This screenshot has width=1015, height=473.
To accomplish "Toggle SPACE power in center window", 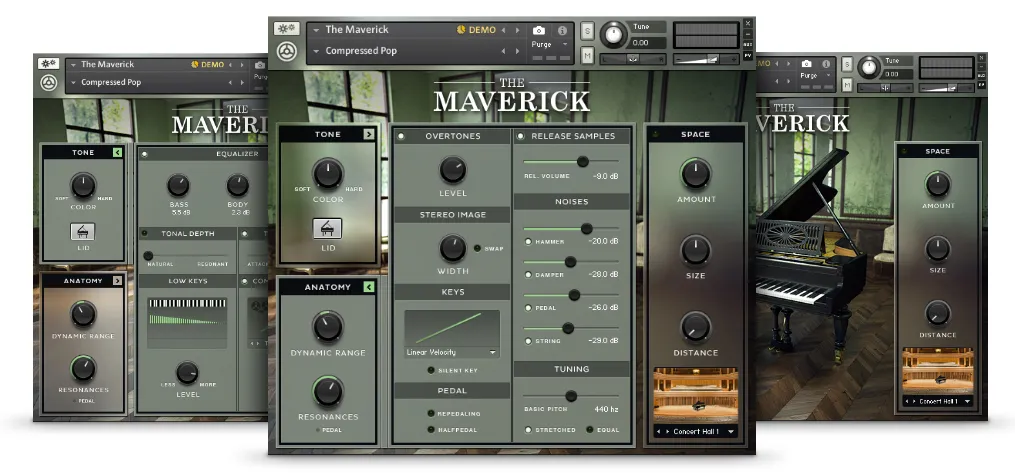I will (654, 135).
